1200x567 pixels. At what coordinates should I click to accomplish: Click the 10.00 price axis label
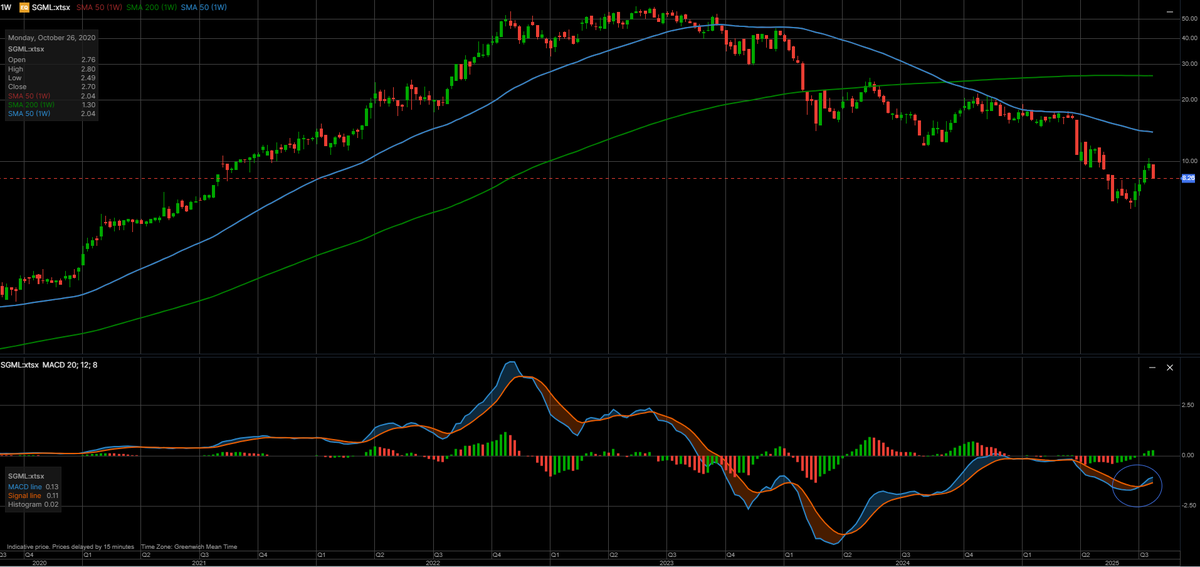pos(1190,161)
